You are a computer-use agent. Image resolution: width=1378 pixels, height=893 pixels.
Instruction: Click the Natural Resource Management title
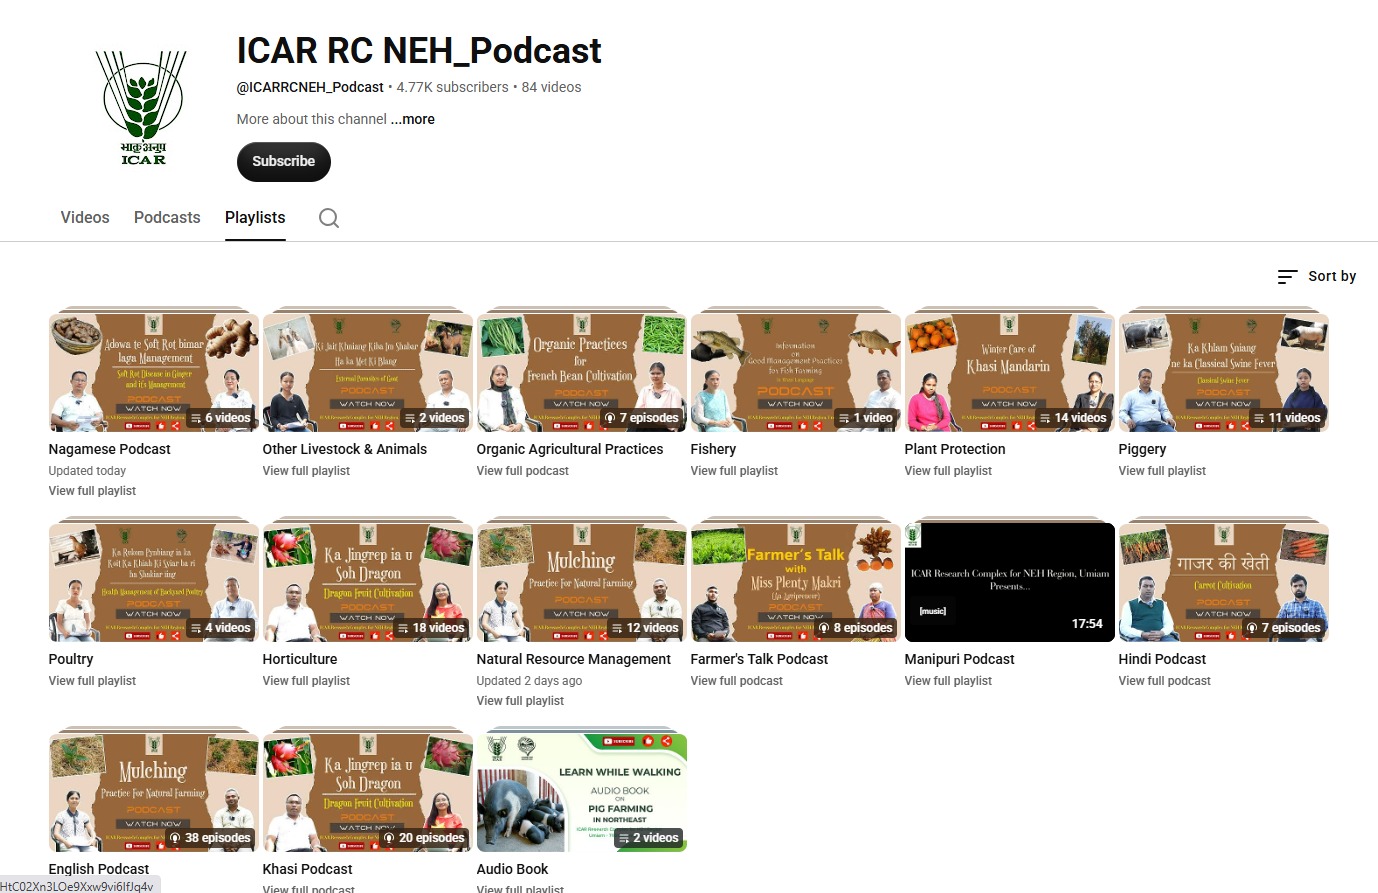(x=574, y=659)
